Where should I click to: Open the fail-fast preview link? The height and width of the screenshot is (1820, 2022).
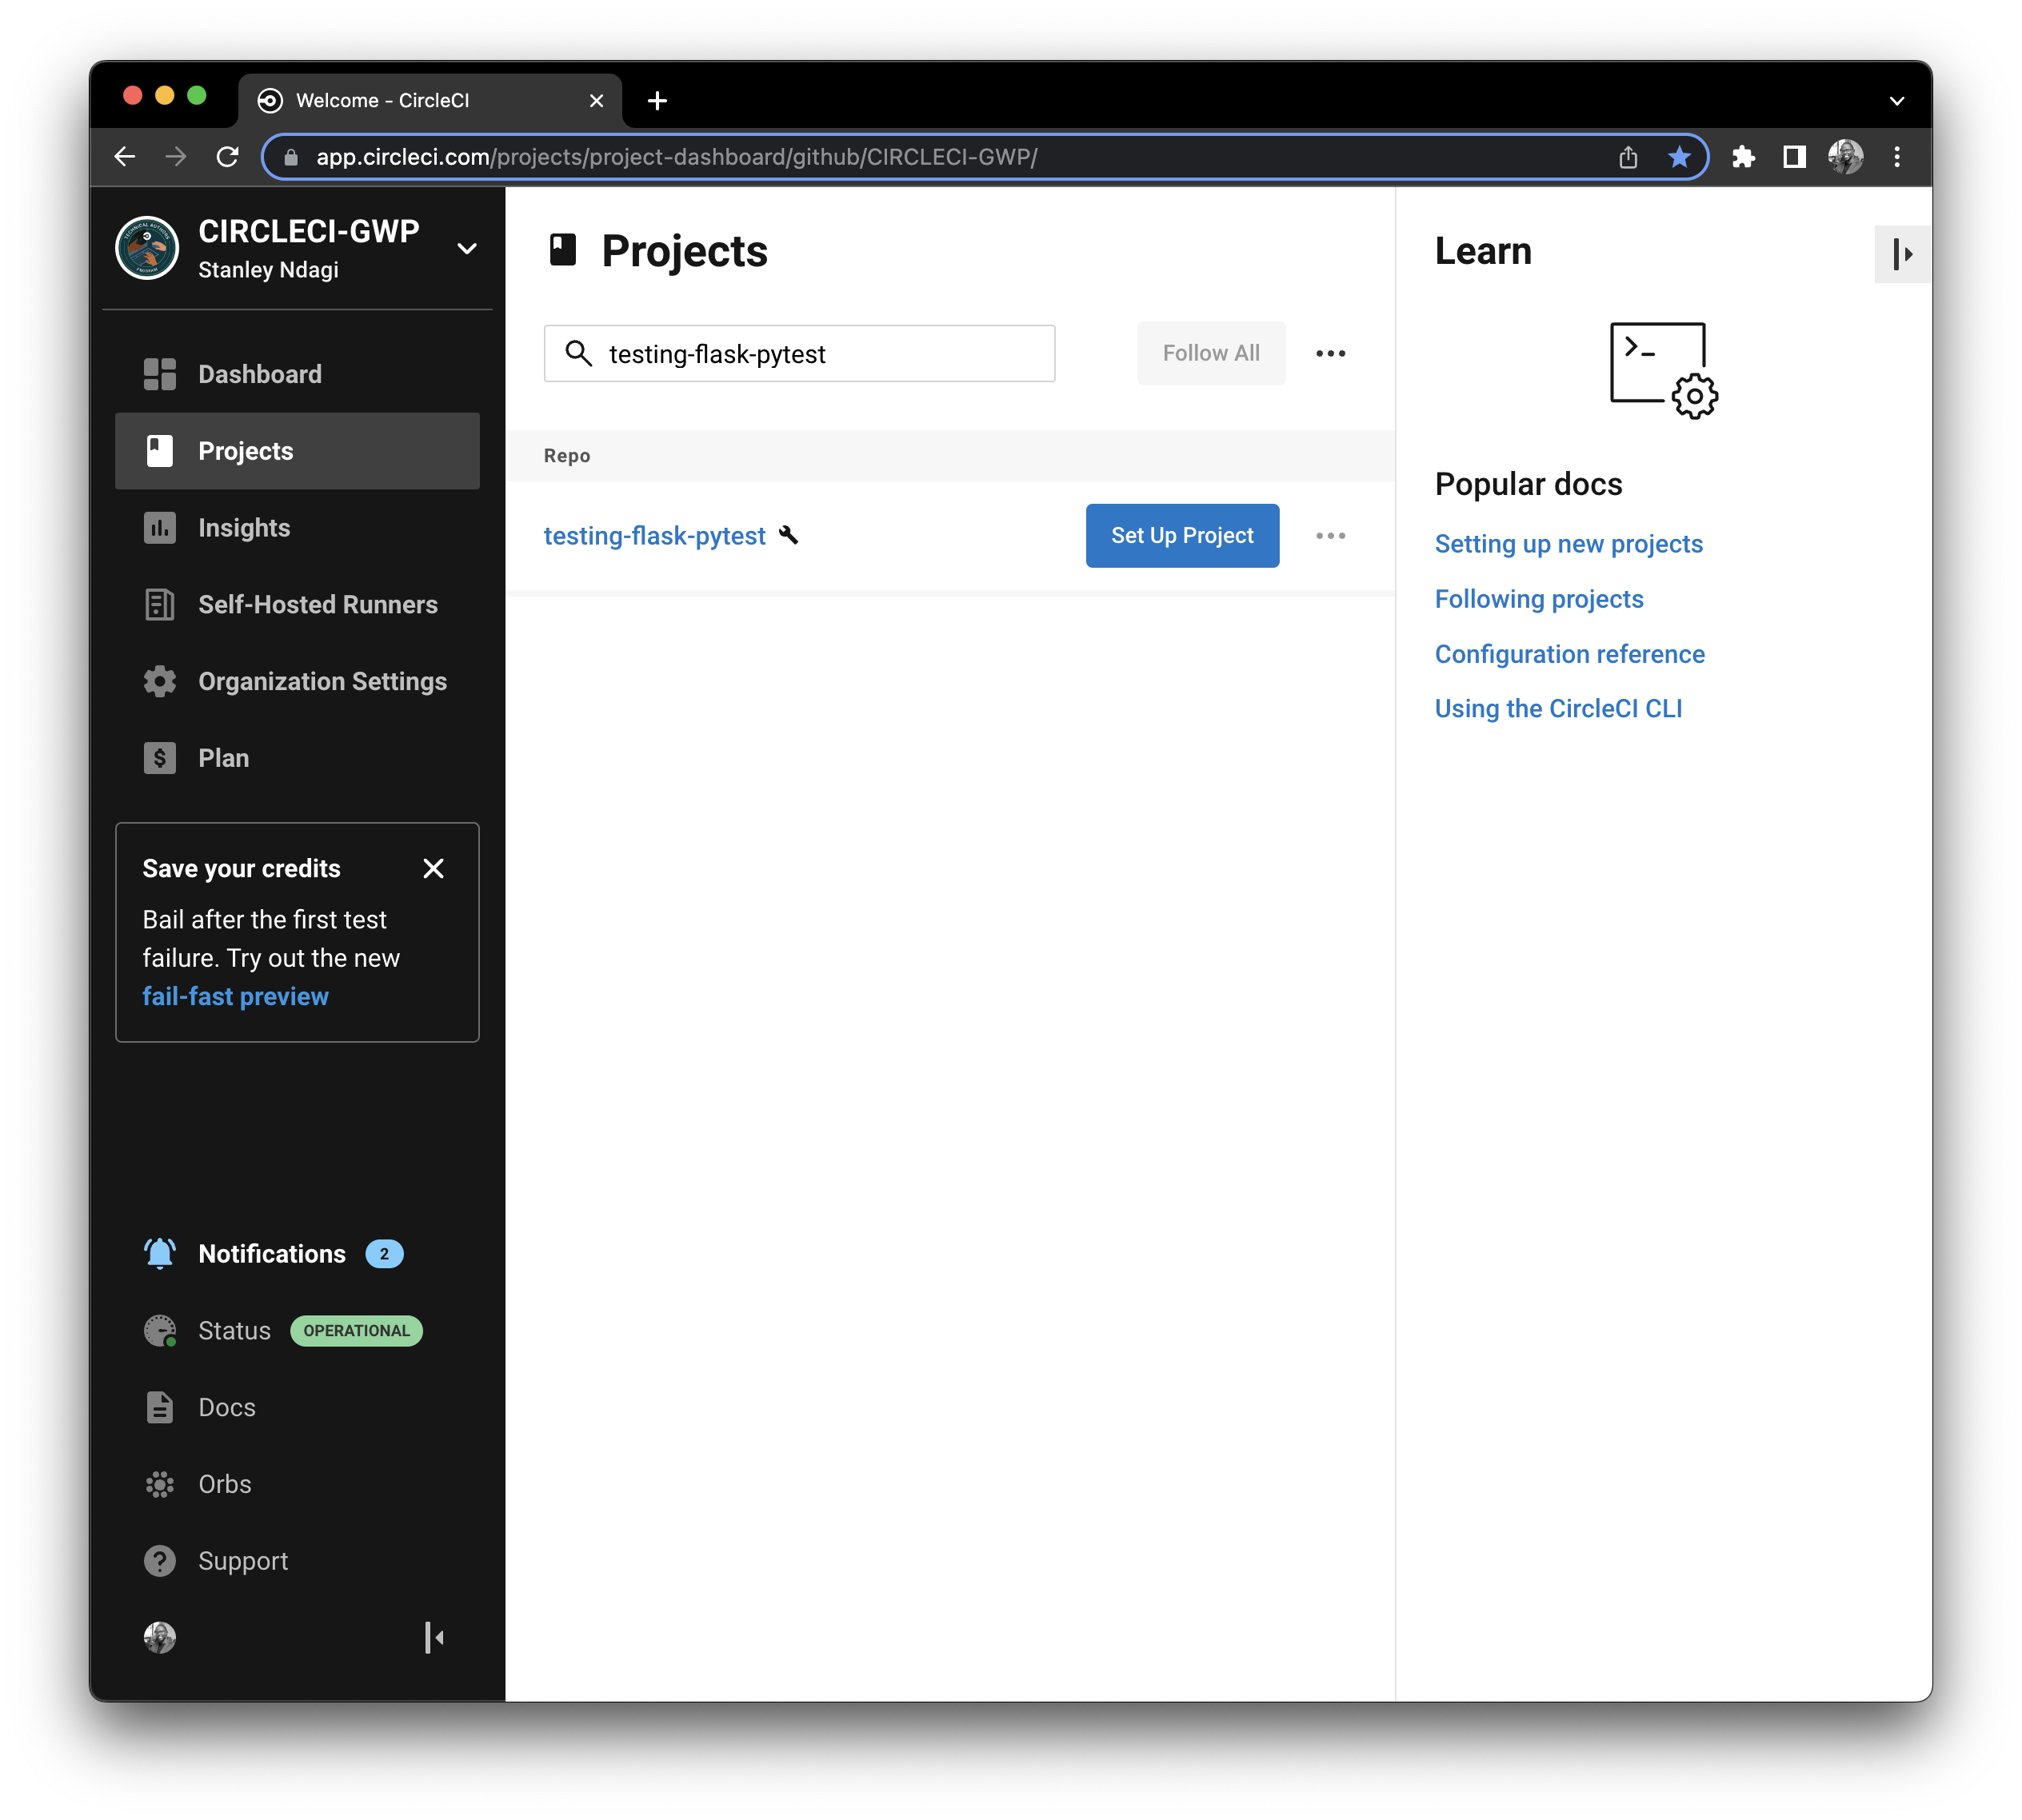point(235,996)
